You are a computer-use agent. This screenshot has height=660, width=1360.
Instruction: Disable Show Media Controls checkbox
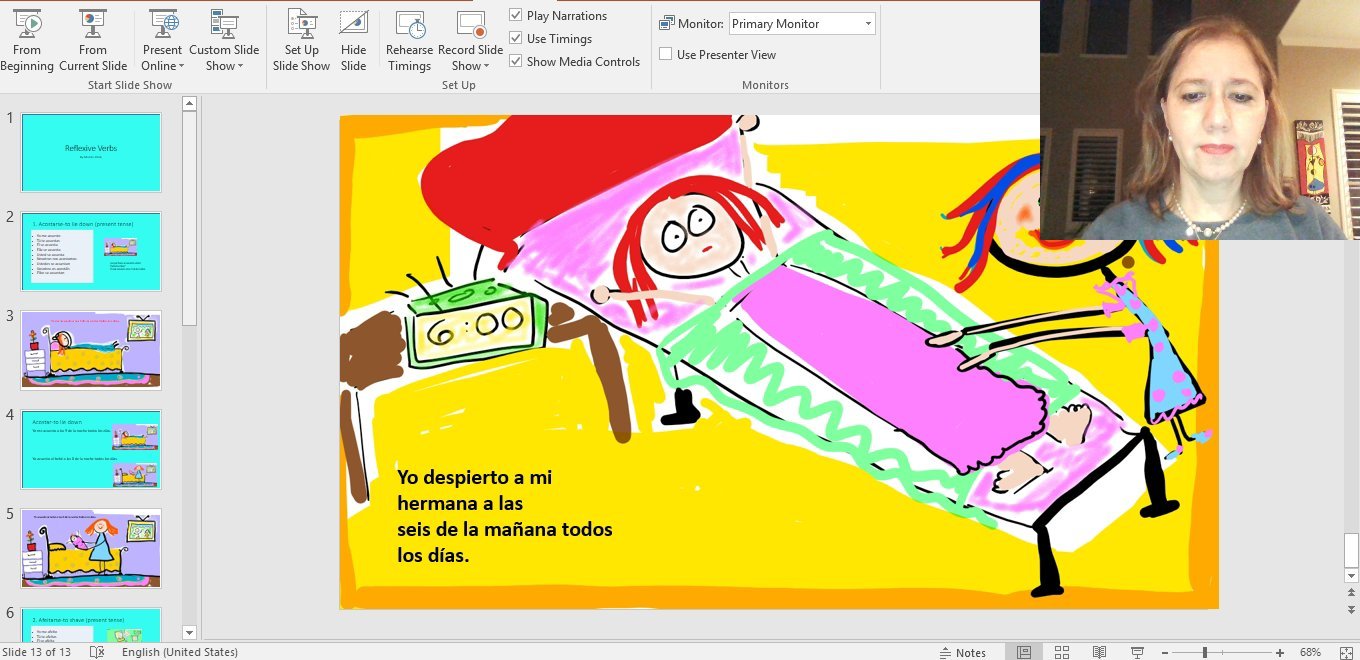coord(516,62)
